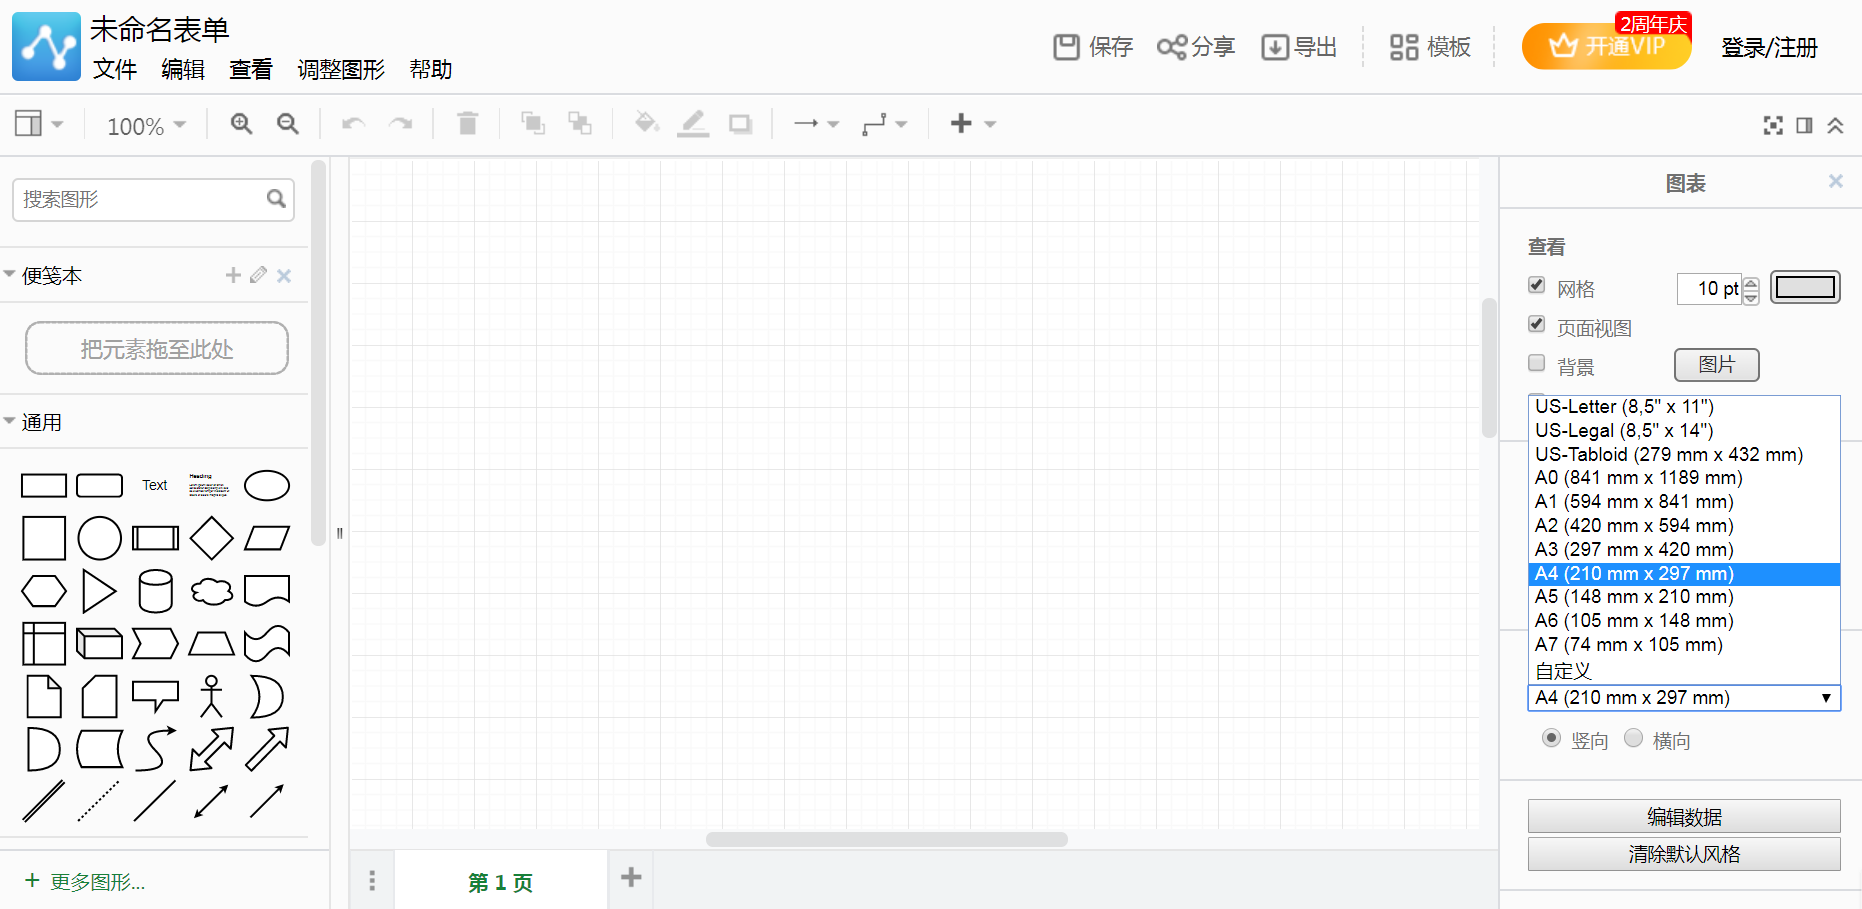
Task: Click the 清除默认风格 button
Action: [x=1684, y=854]
